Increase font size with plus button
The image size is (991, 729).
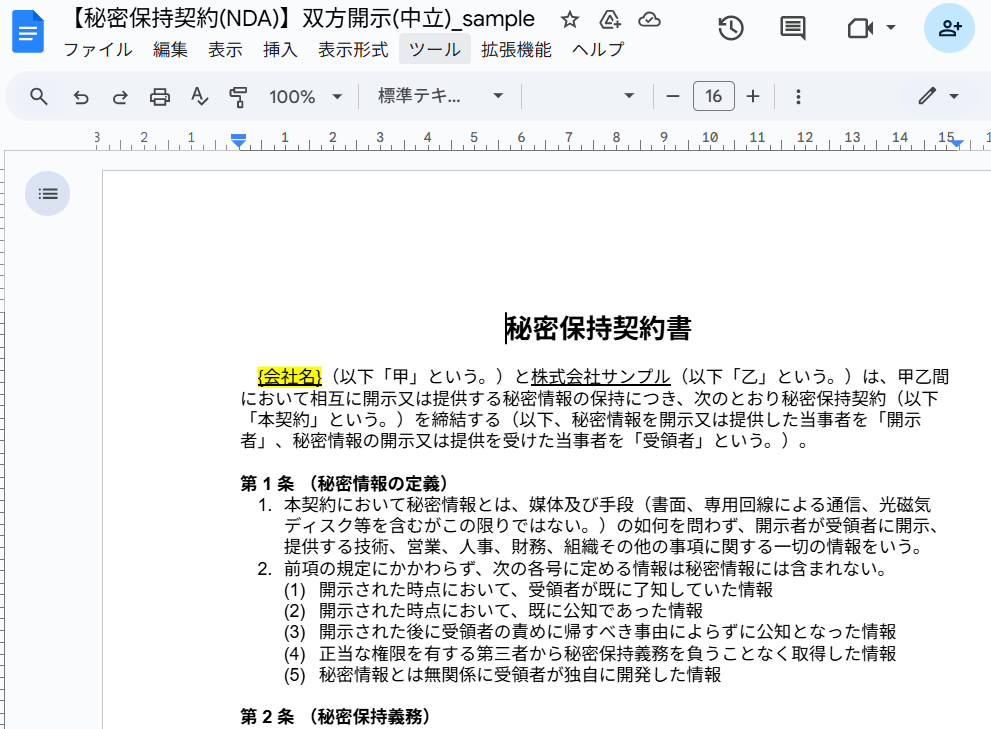tap(753, 97)
